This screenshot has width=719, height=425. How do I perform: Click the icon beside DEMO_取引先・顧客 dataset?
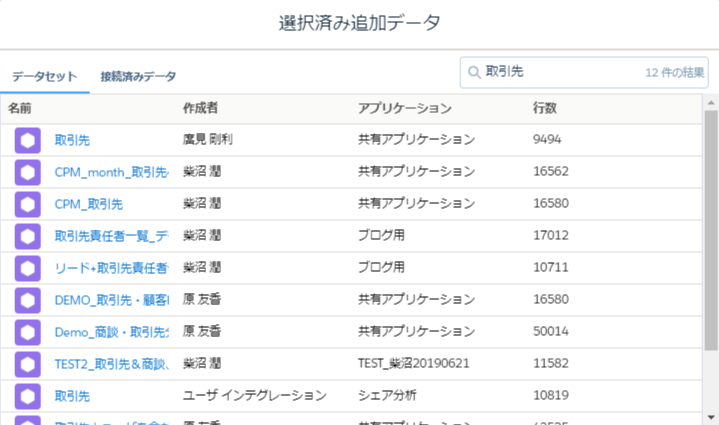[x=28, y=300]
